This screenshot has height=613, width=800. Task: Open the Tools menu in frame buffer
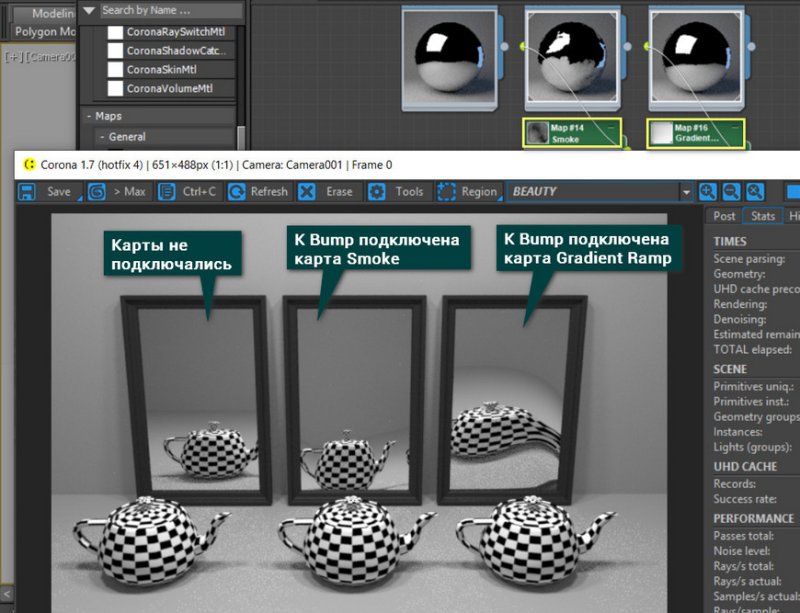(x=398, y=191)
